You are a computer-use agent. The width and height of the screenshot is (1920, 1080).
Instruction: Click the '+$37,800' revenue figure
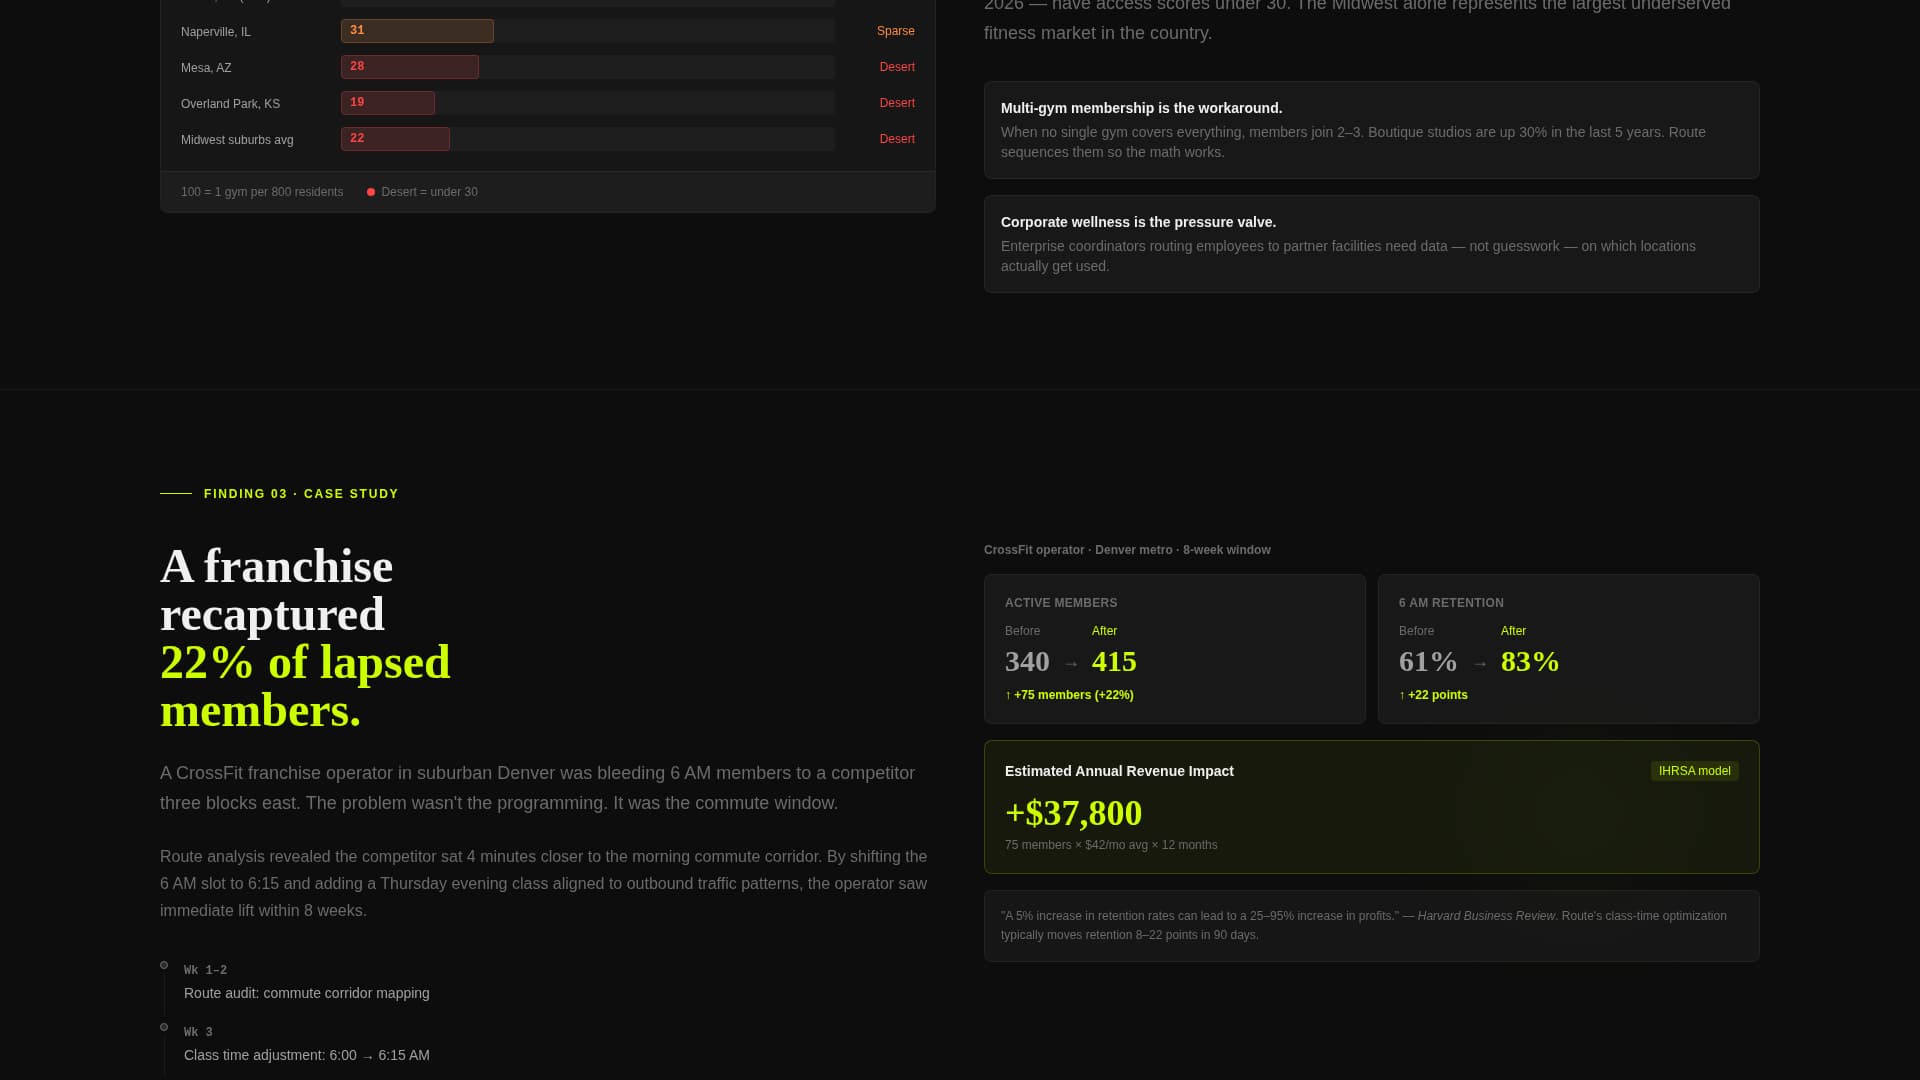pyautogui.click(x=1073, y=813)
